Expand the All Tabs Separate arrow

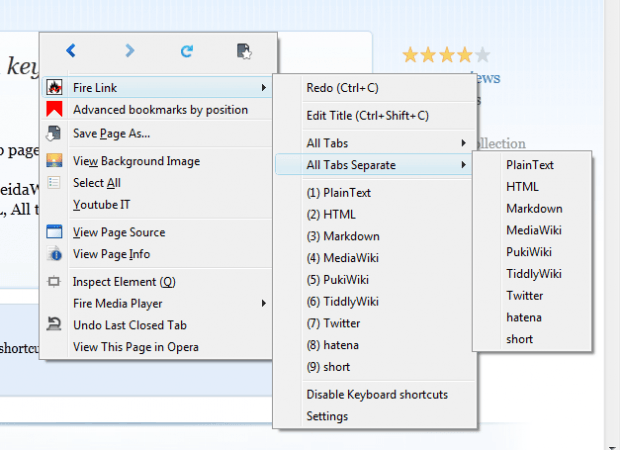(463, 164)
